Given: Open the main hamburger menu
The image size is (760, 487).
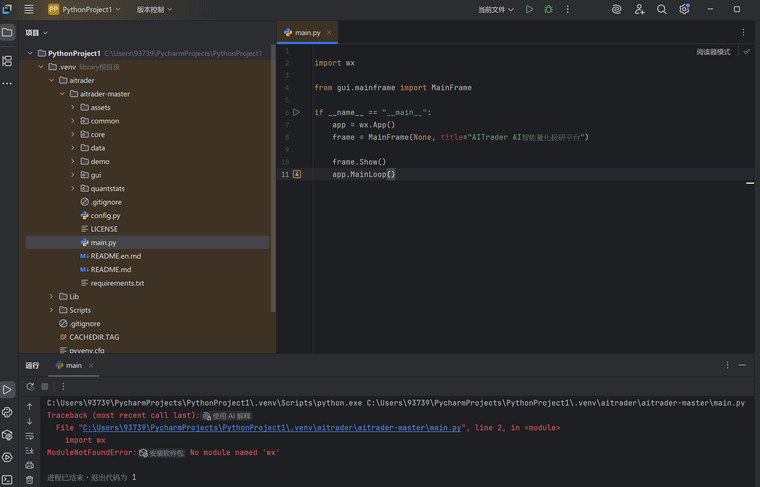Looking at the screenshot, I should click(x=29, y=9).
